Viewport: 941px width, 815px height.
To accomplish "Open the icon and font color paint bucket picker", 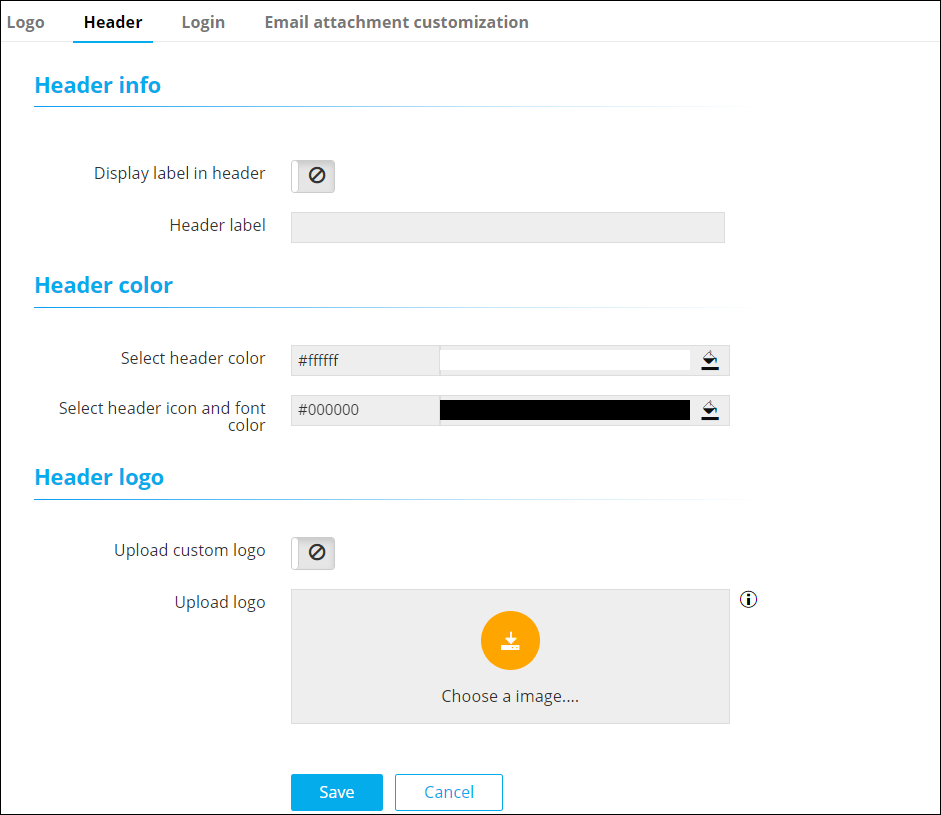I will (x=710, y=410).
